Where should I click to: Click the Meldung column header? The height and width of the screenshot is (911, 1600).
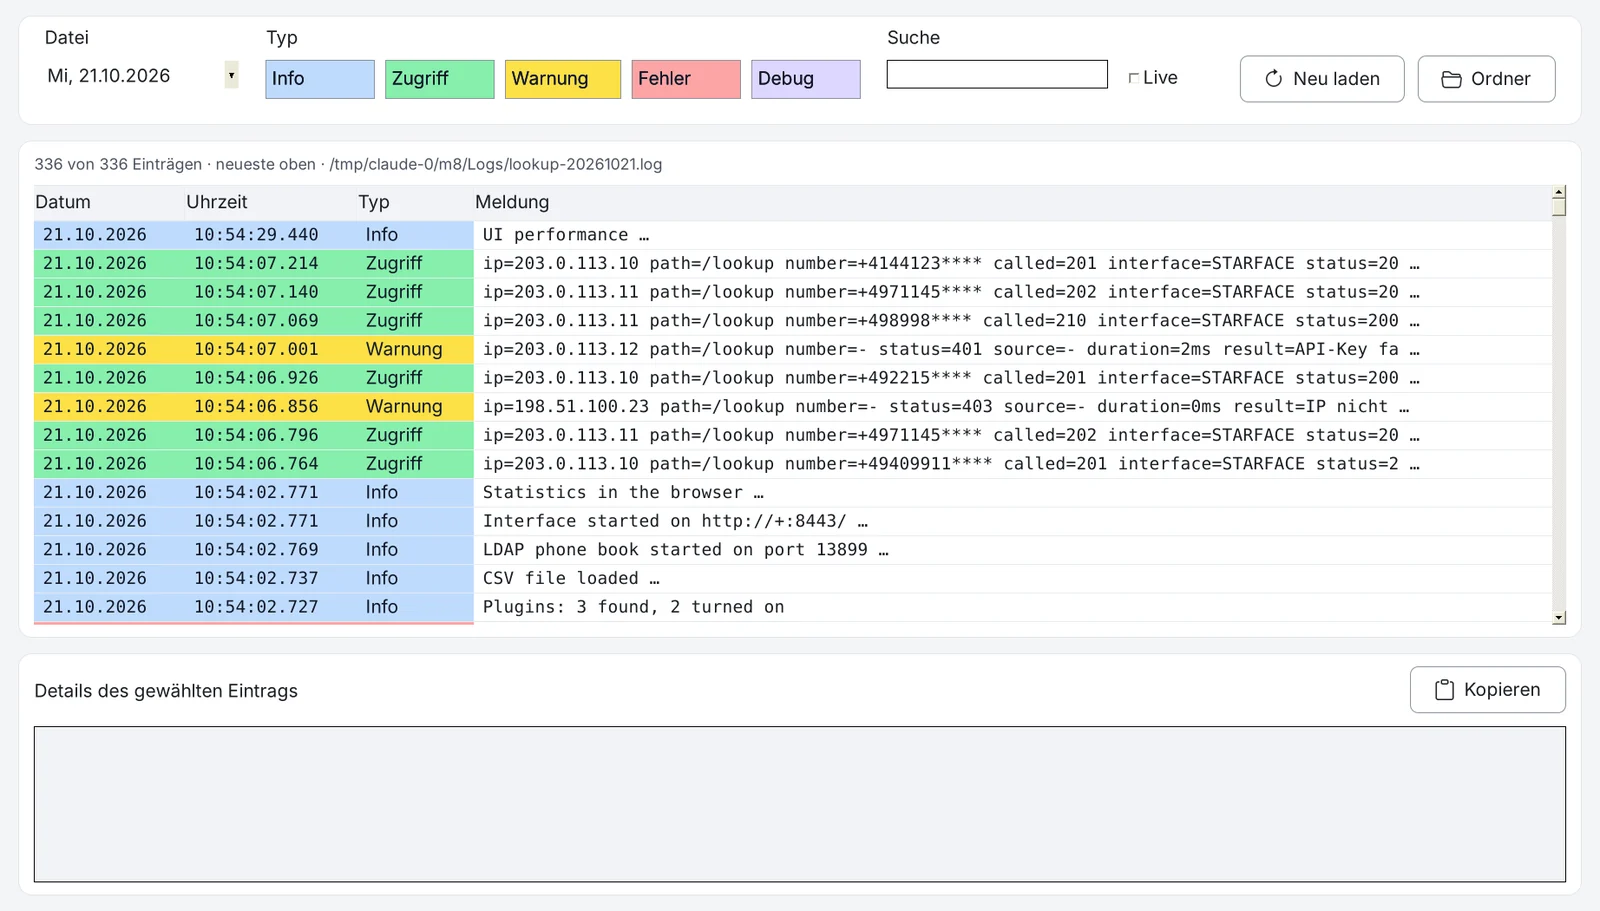1012,202
